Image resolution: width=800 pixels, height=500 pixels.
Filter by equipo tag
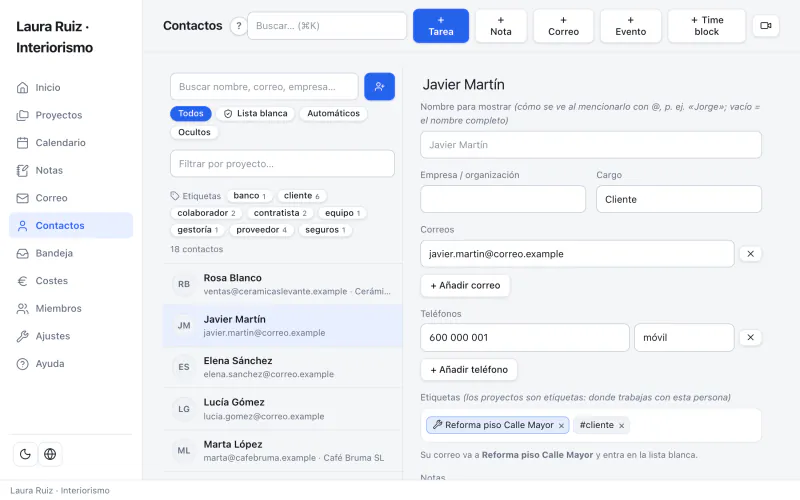(x=342, y=213)
